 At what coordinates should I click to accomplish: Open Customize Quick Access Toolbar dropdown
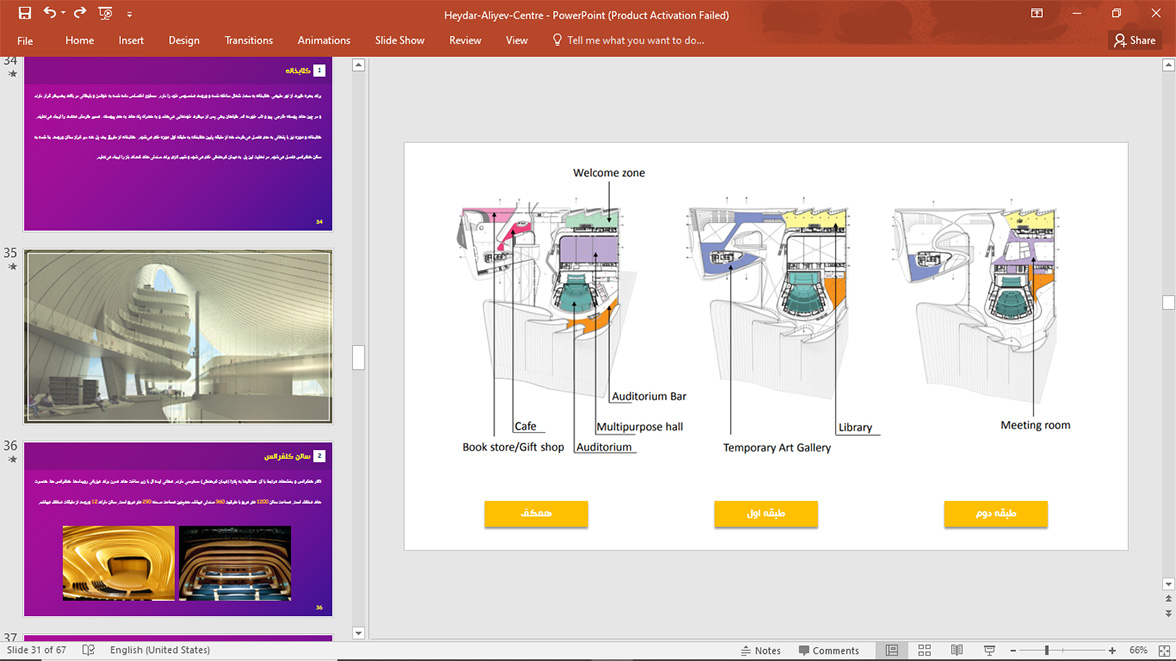point(129,14)
